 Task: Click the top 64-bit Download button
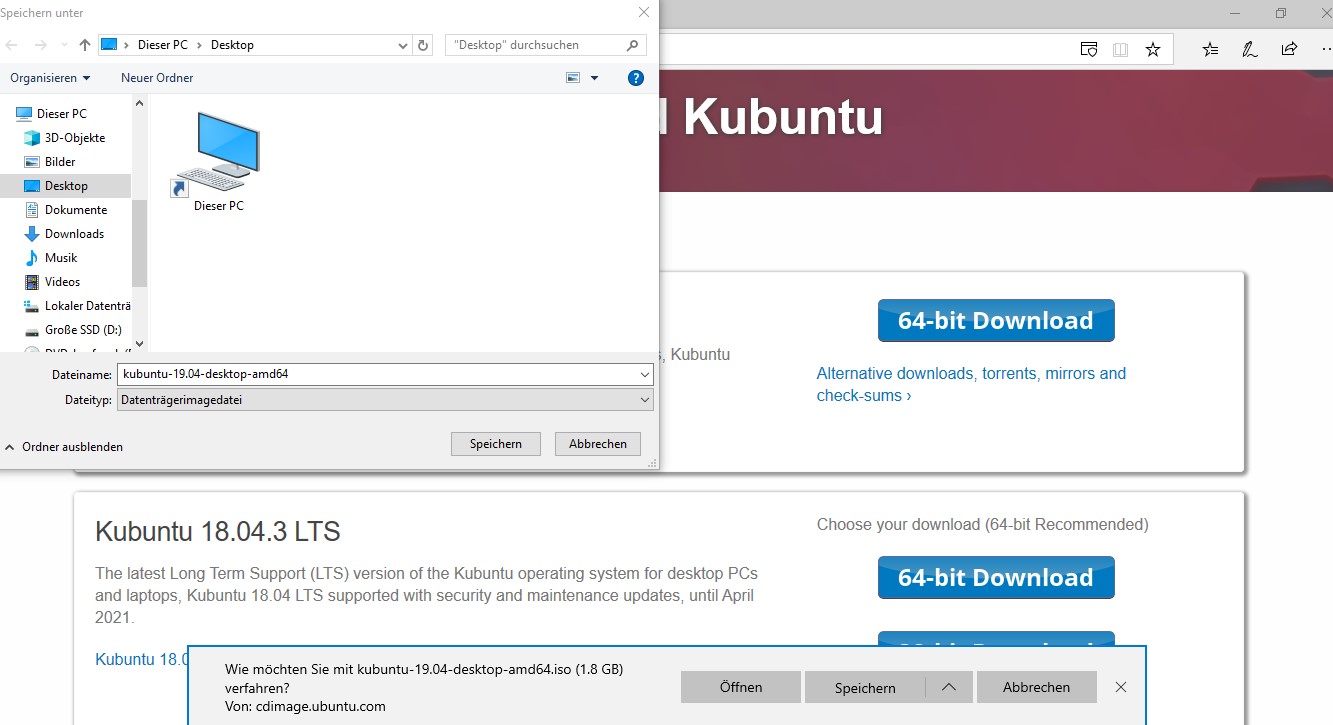point(996,321)
